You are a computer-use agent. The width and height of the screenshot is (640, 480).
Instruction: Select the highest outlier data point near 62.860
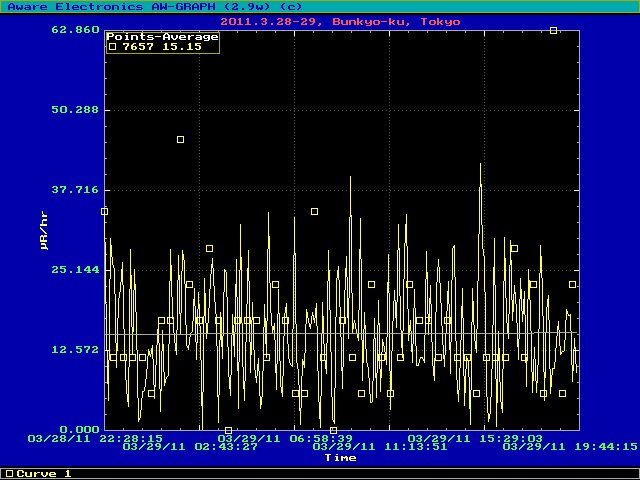coord(553,31)
